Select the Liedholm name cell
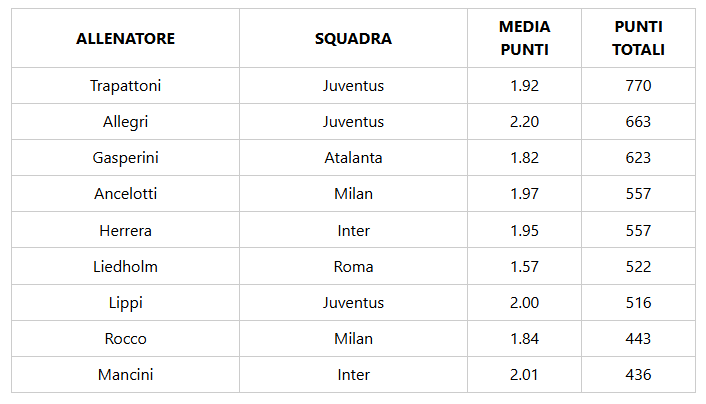The width and height of the screenshot is (706, 404). 125,267
